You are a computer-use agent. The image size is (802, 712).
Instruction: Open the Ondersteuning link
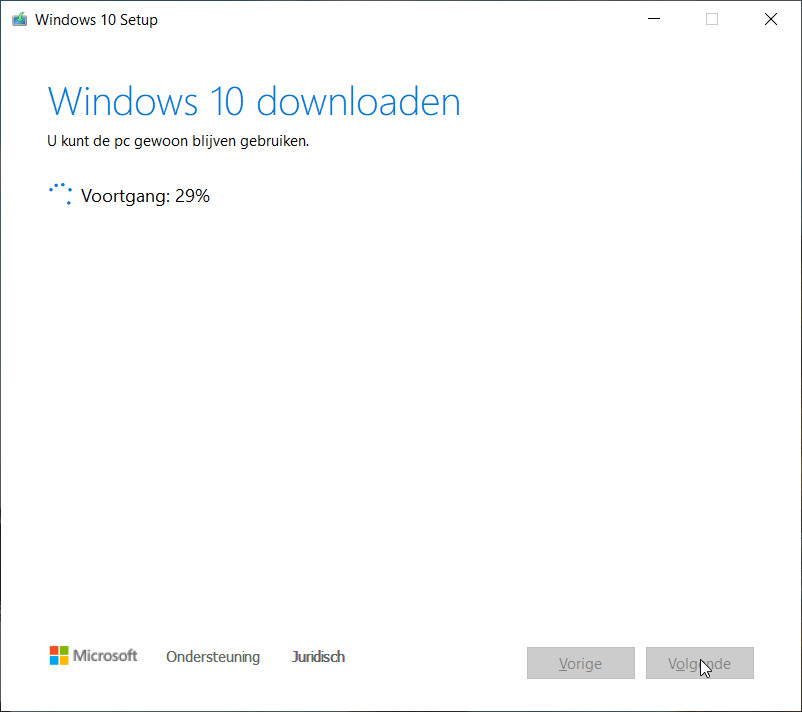212,657
